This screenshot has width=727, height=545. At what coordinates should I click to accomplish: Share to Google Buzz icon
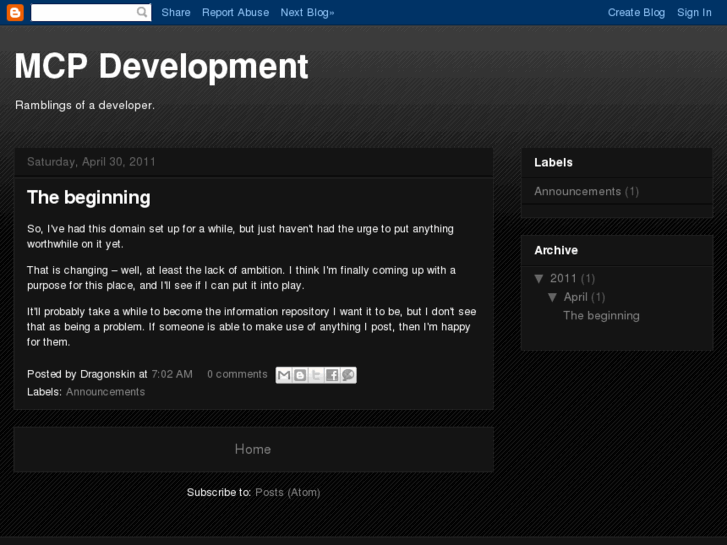pyautogui.click(x=348, y=375)
